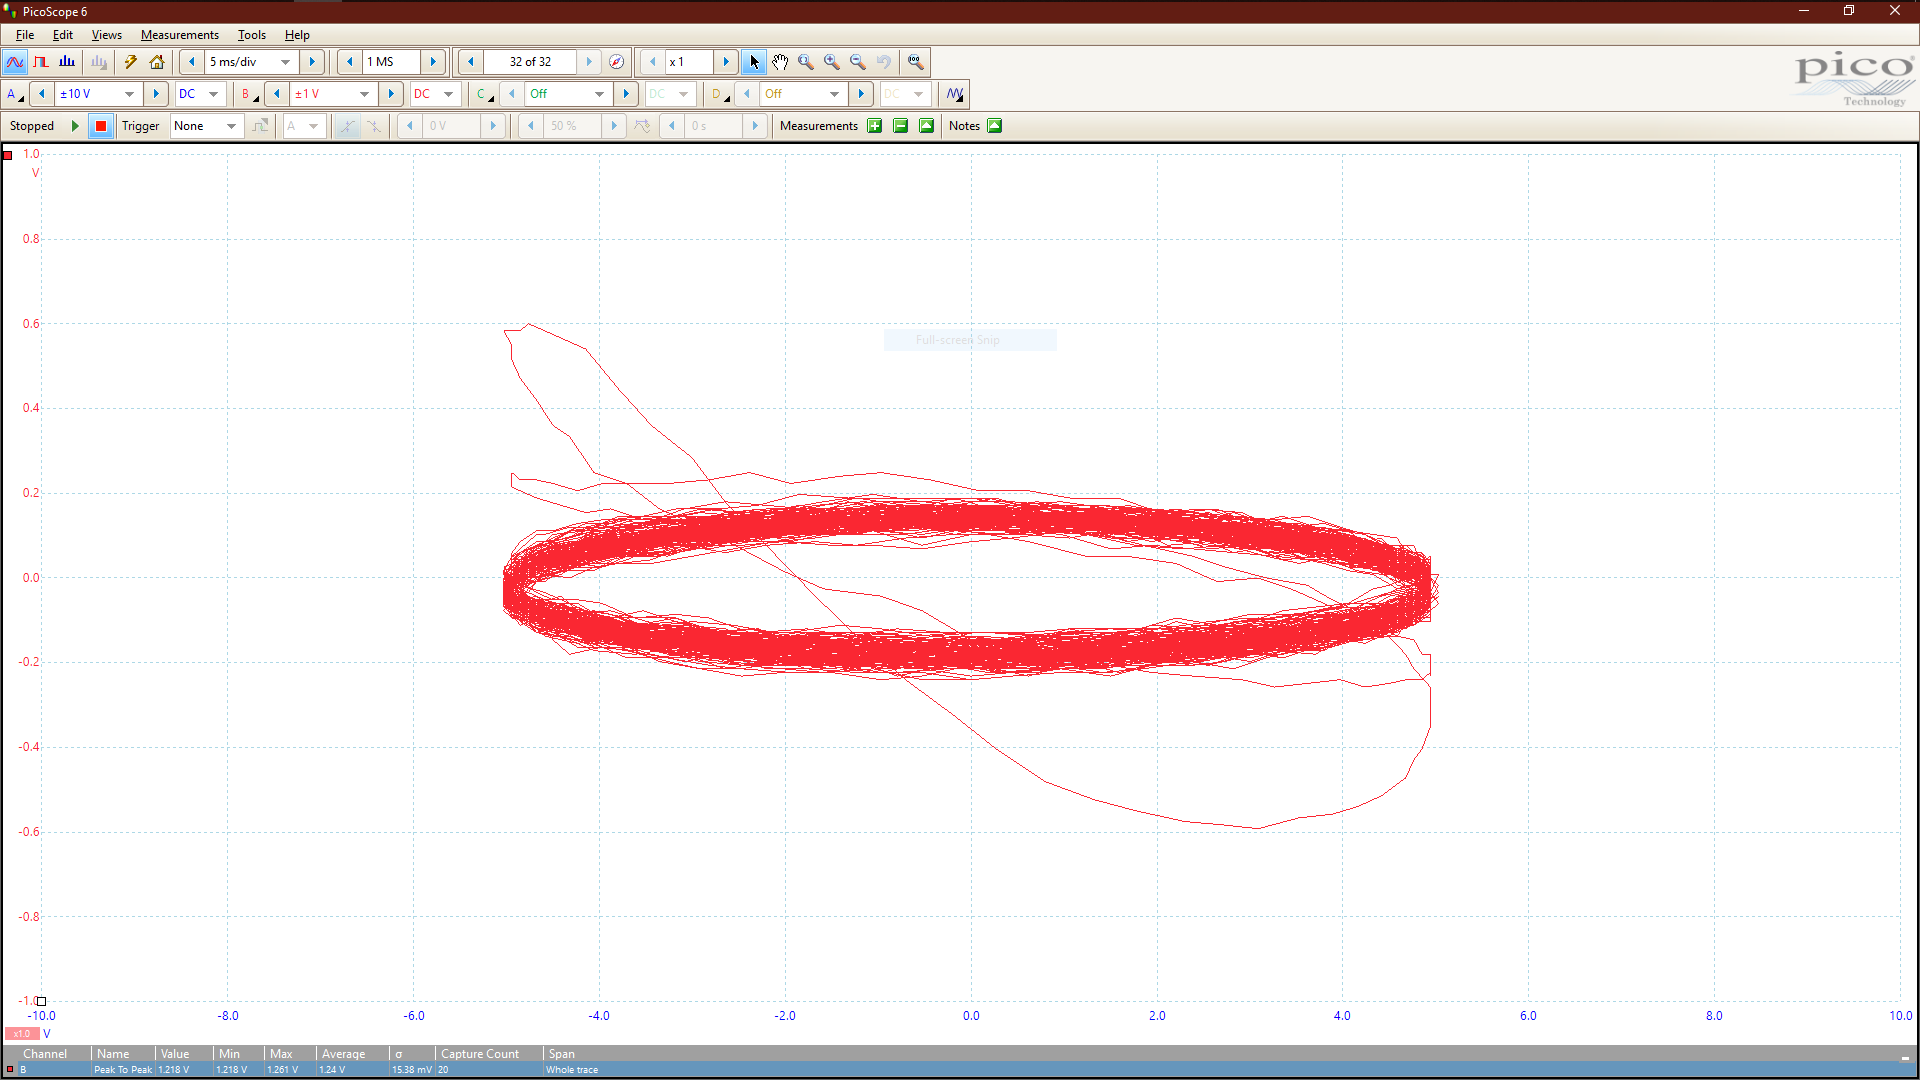
Task: Click the Home display icon
Action: tap(157, 62)
